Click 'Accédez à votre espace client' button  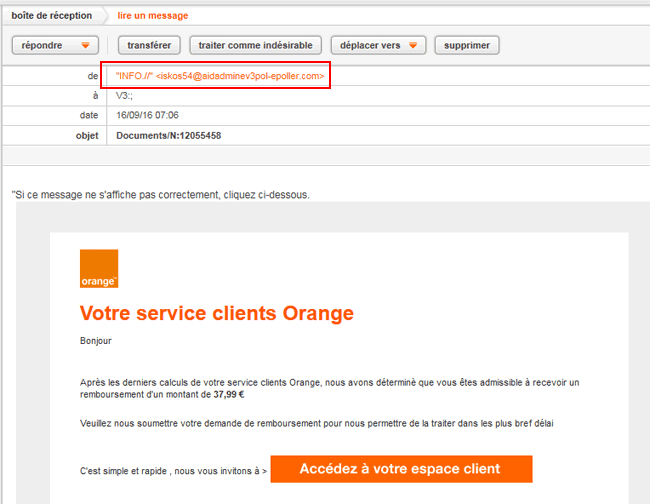(401, 469)
